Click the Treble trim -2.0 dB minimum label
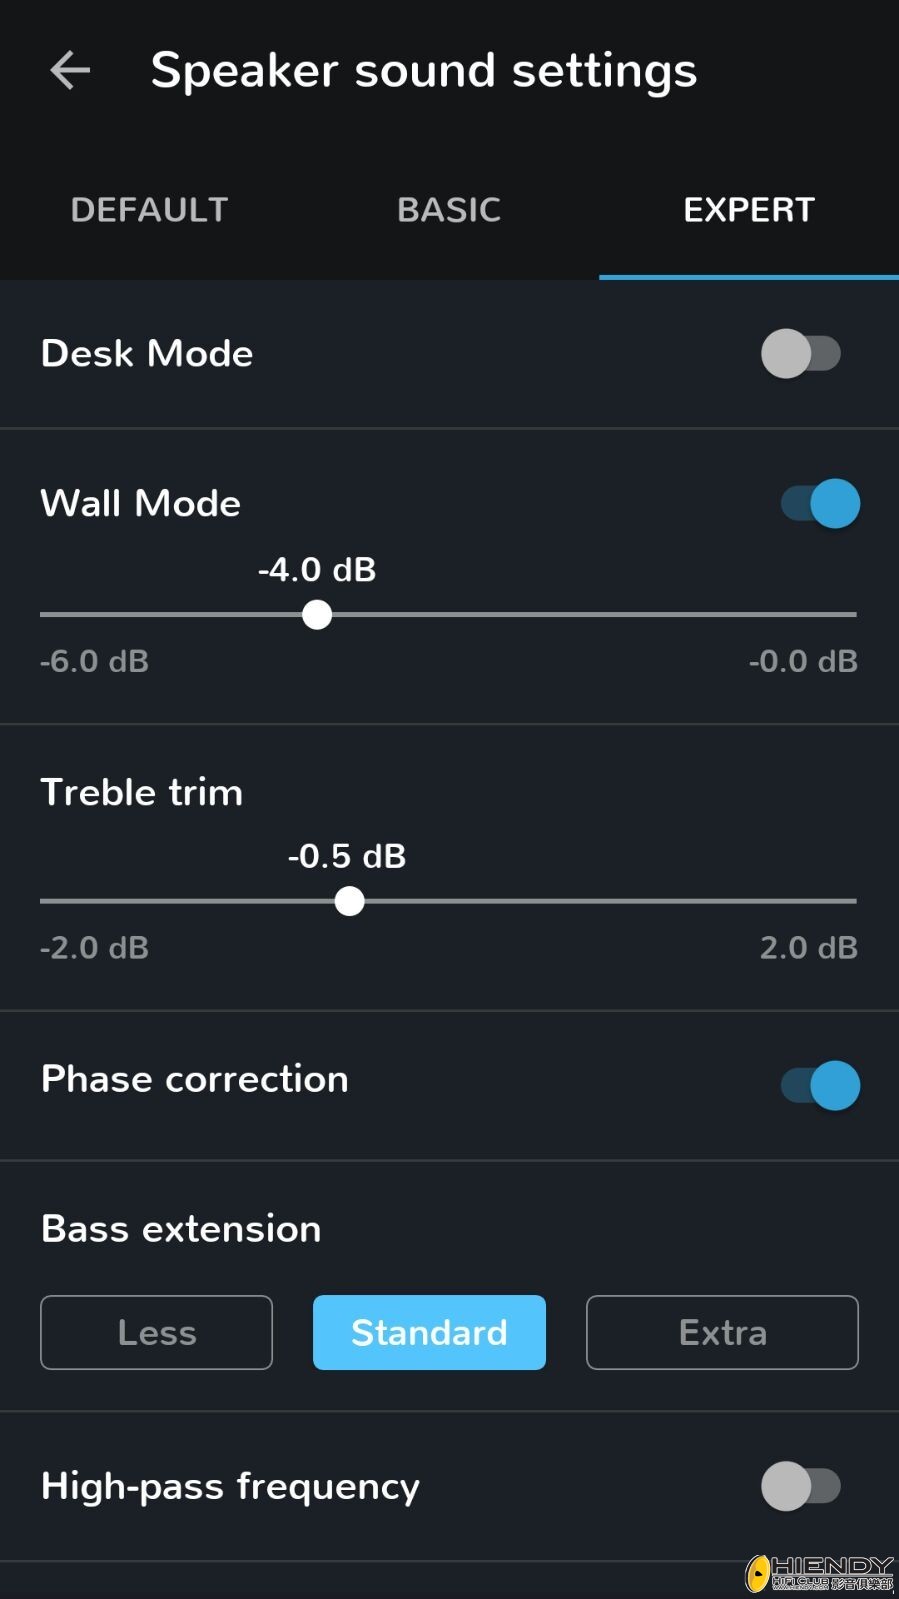Viewport: 899px width, 1599px height. [94, 947]
